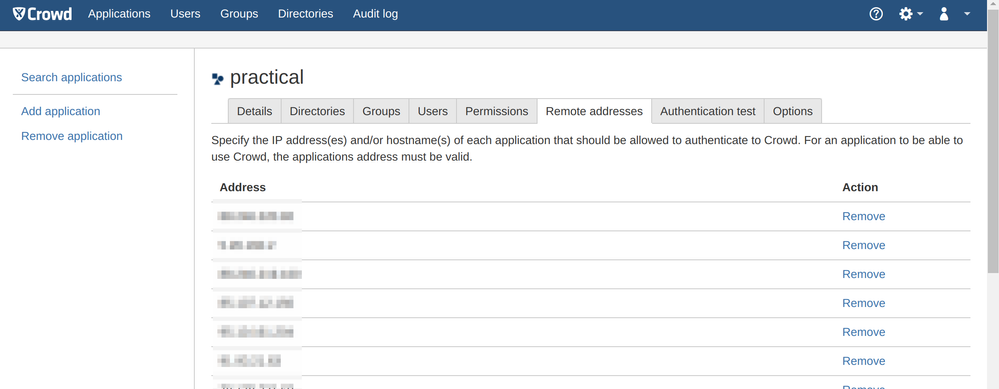Viewport: 999px width, 389px height.
Task: Open the Applications menu in top bar
Action: [119, 14]
